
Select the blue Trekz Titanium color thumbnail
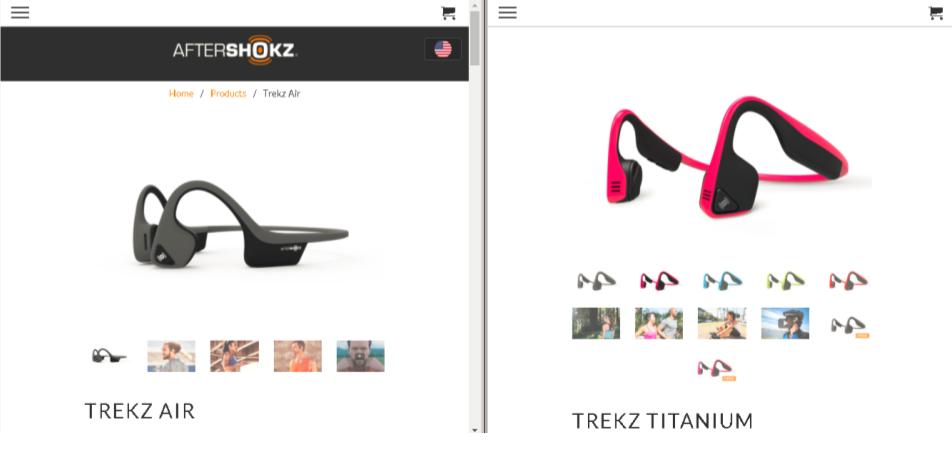pos(722,280)
